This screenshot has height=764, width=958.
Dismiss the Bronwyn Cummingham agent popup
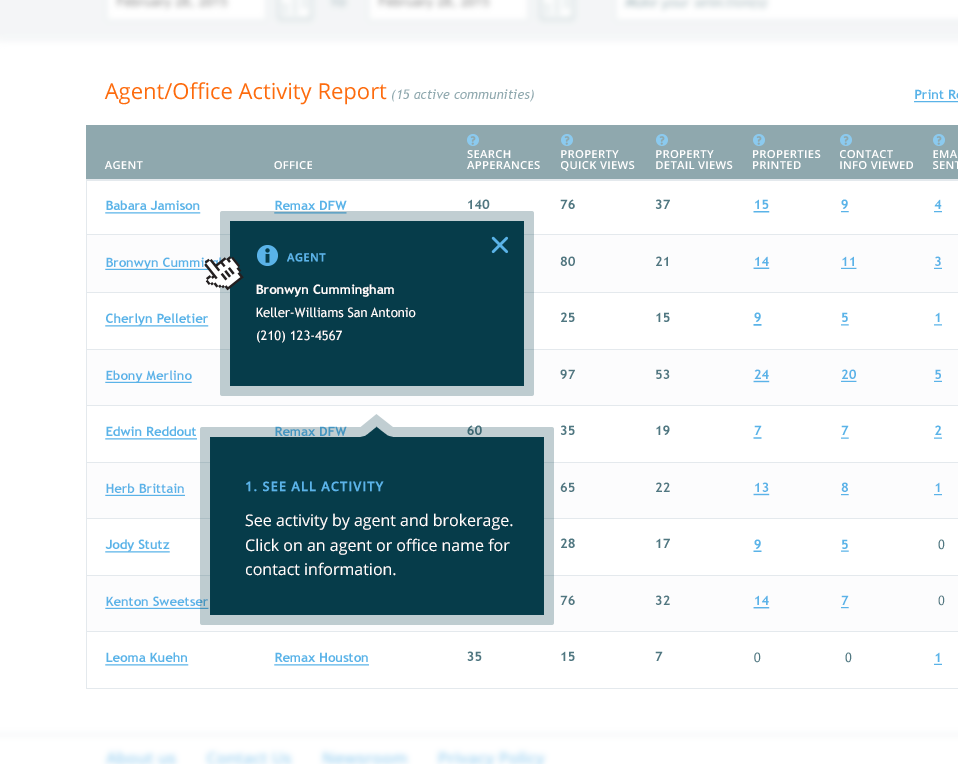click(x=499, y=244)
